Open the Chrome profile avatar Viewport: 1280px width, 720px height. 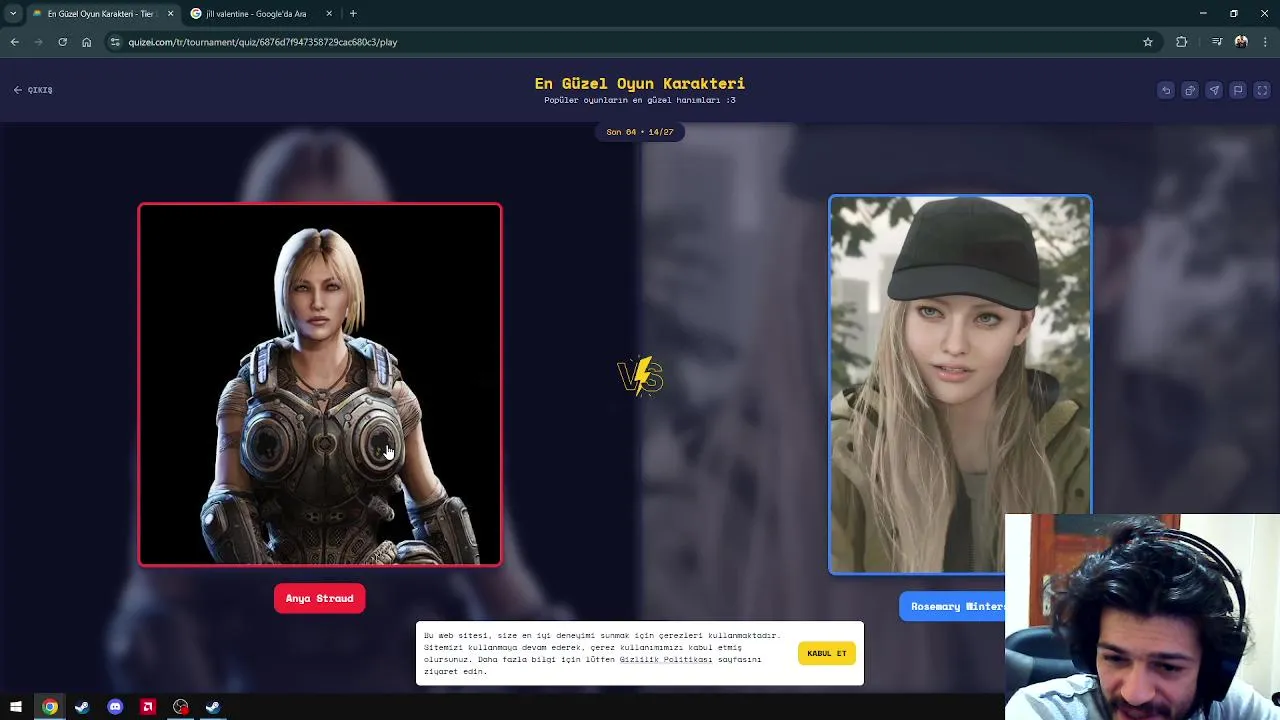tap(1241, 42)
